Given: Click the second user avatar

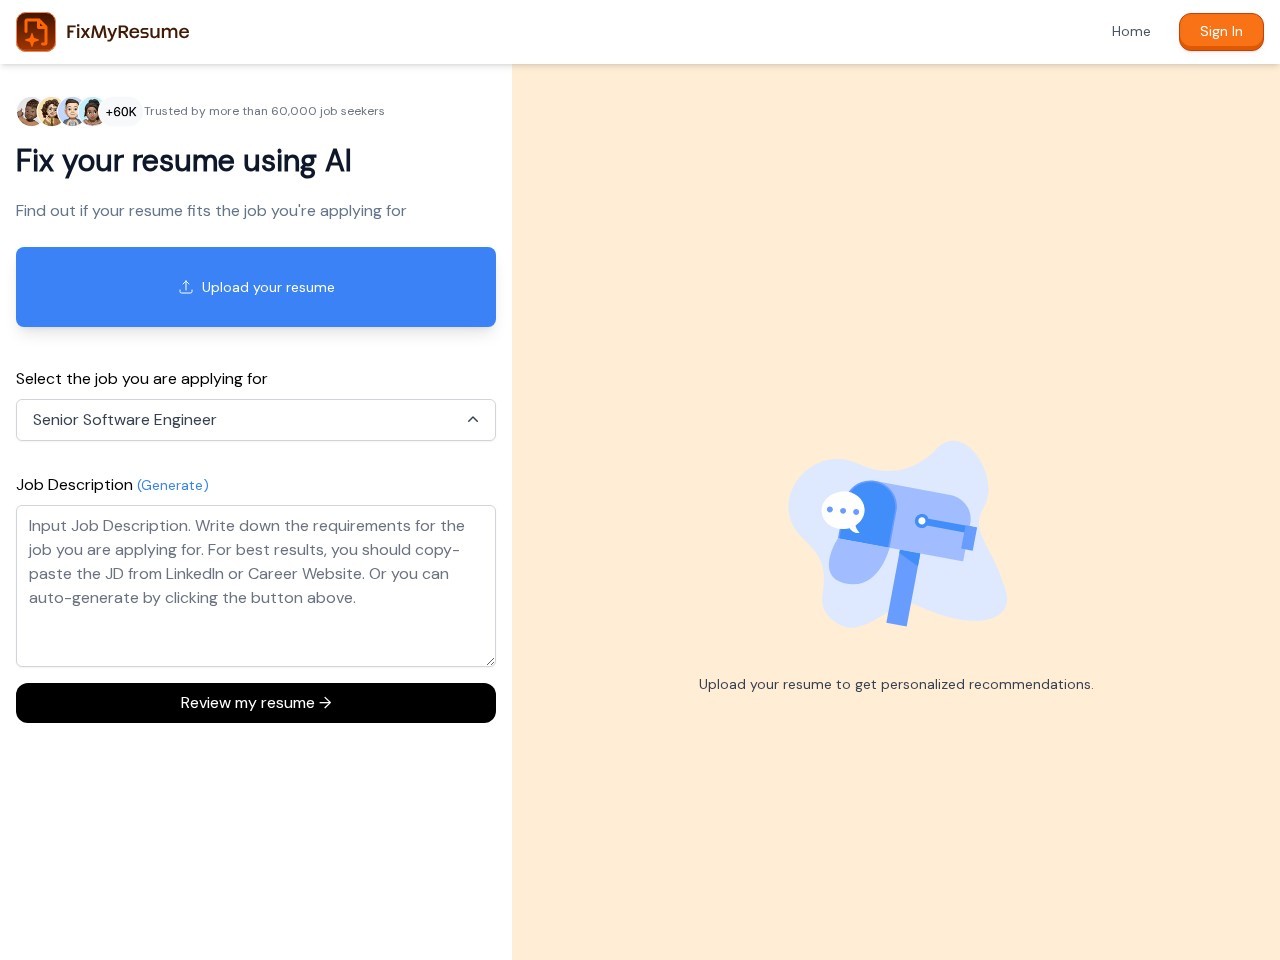Looking at the screenshot, I should point(51,112).
